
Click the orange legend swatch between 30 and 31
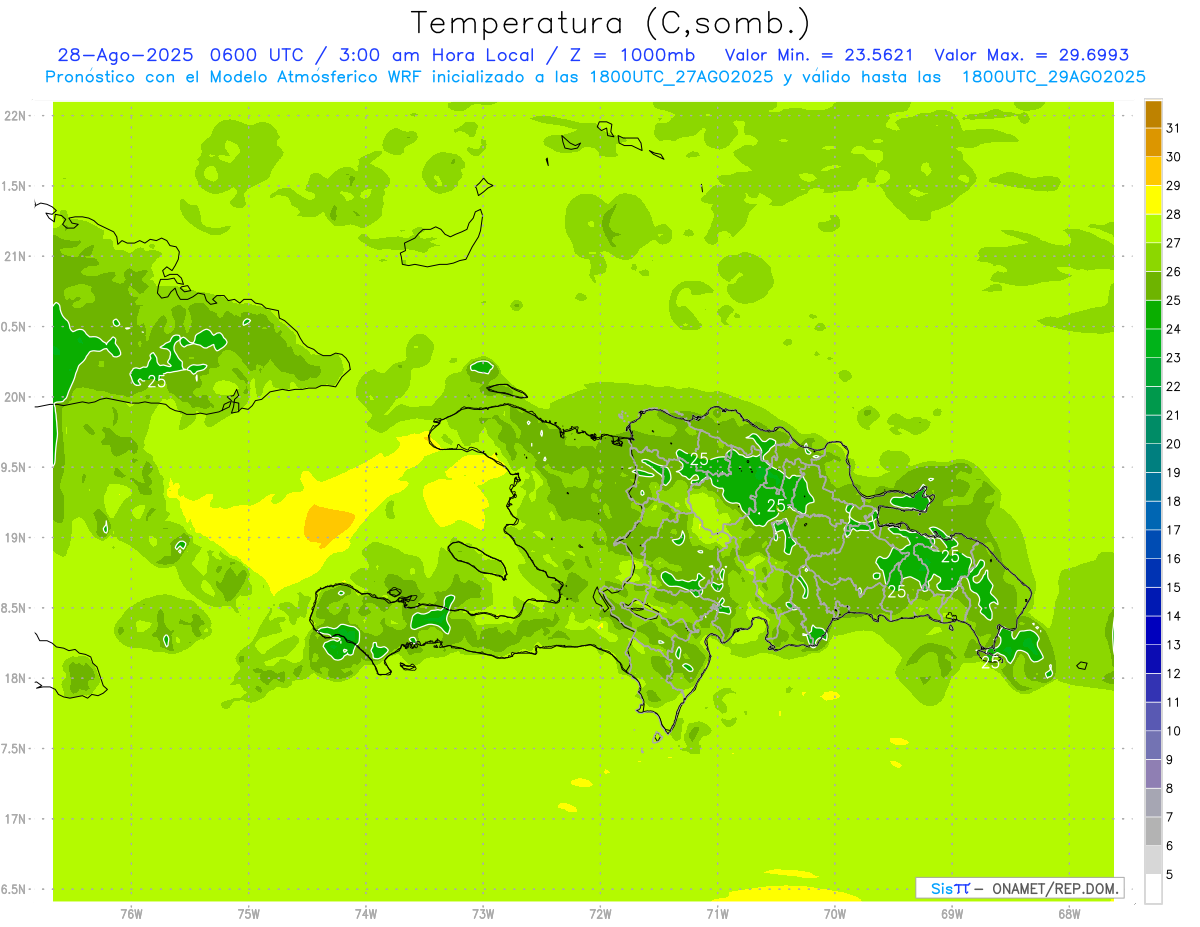click(1153, 143)
